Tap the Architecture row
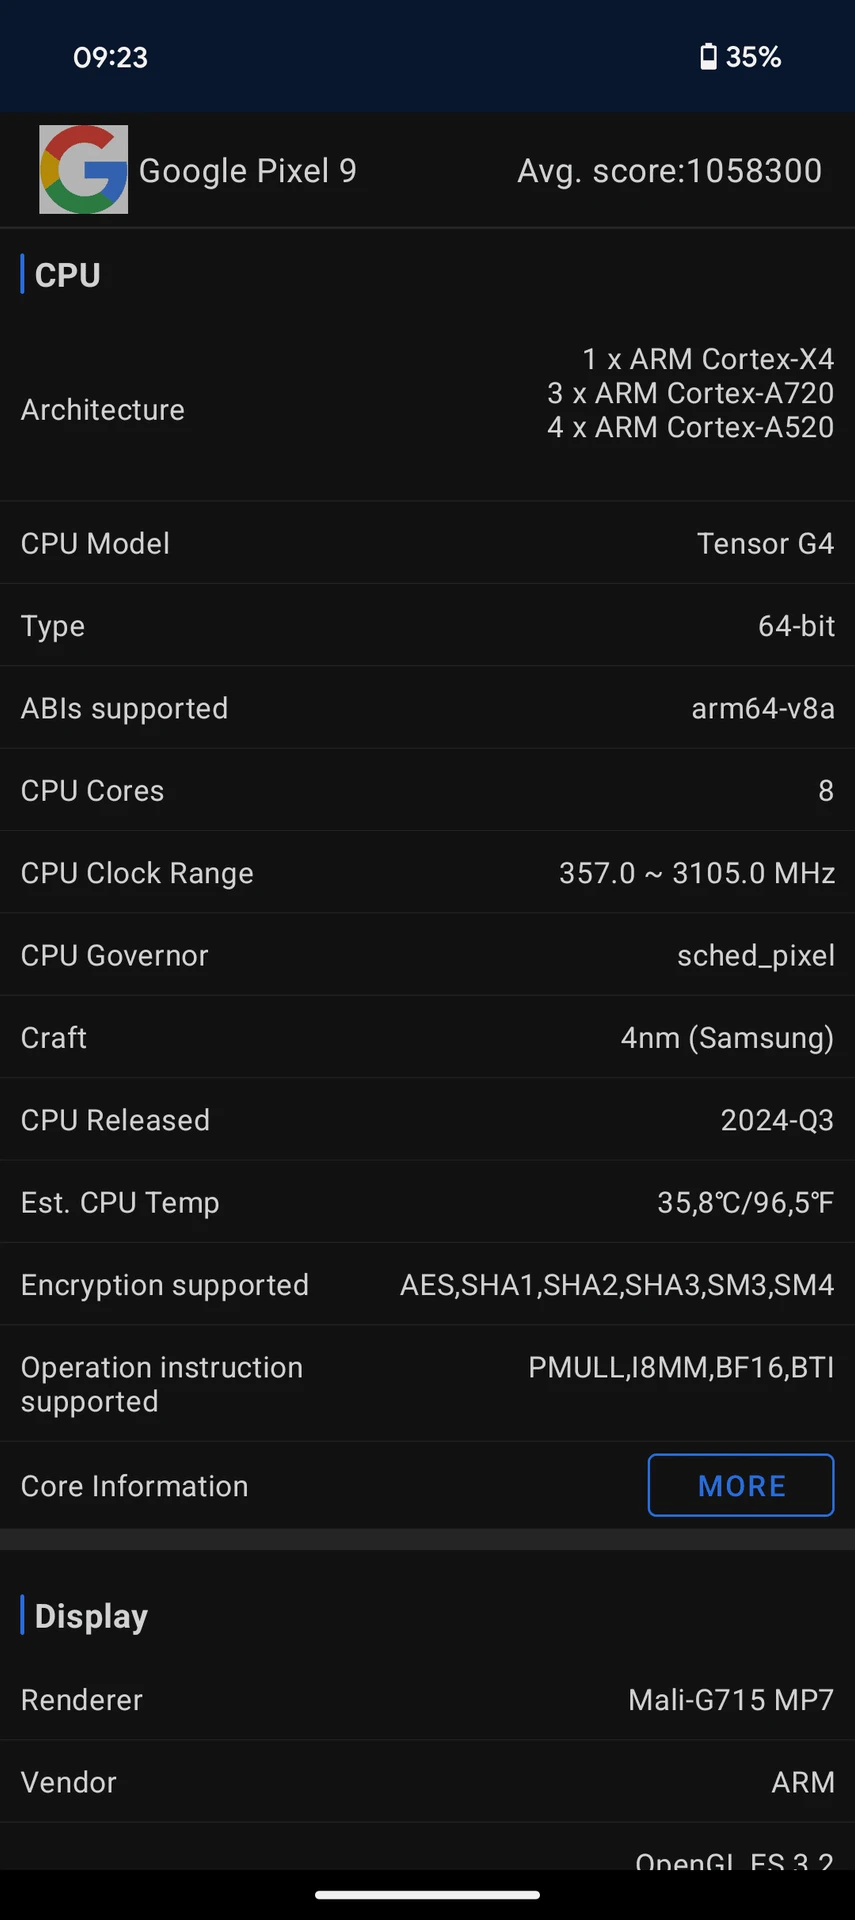Image resolution: width=855 pixels, height=1920 pixels. pos(427,410)
